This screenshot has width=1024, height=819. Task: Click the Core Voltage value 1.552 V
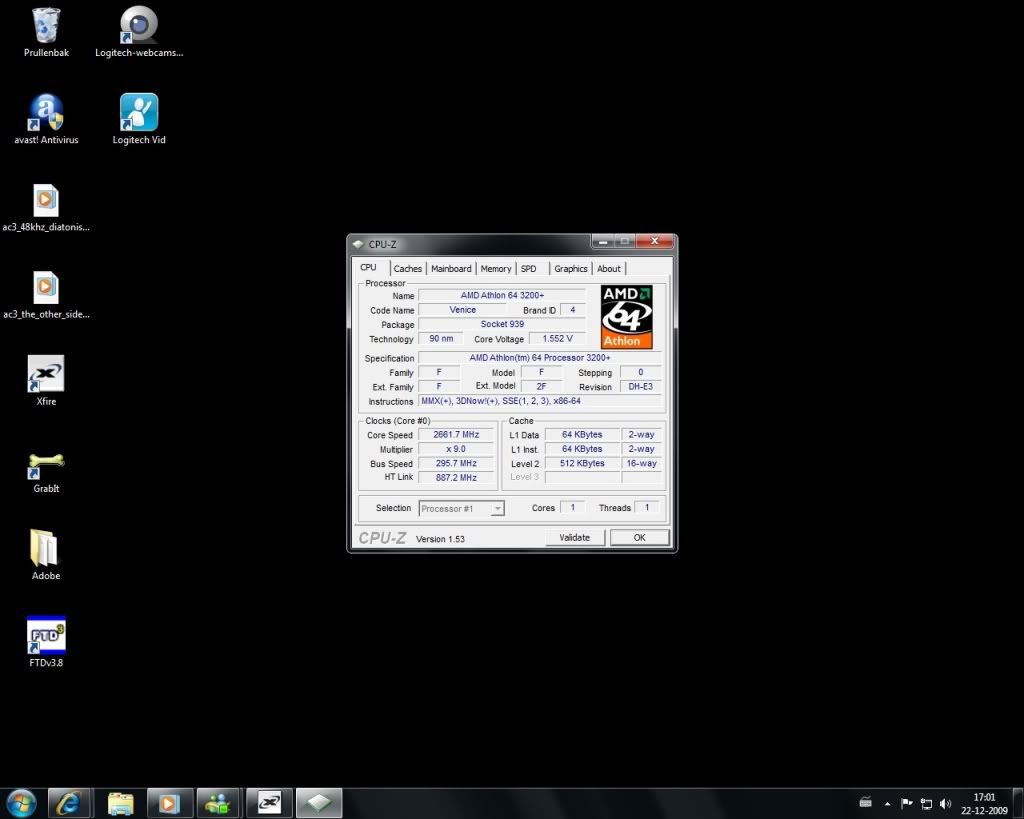(557, 338)
